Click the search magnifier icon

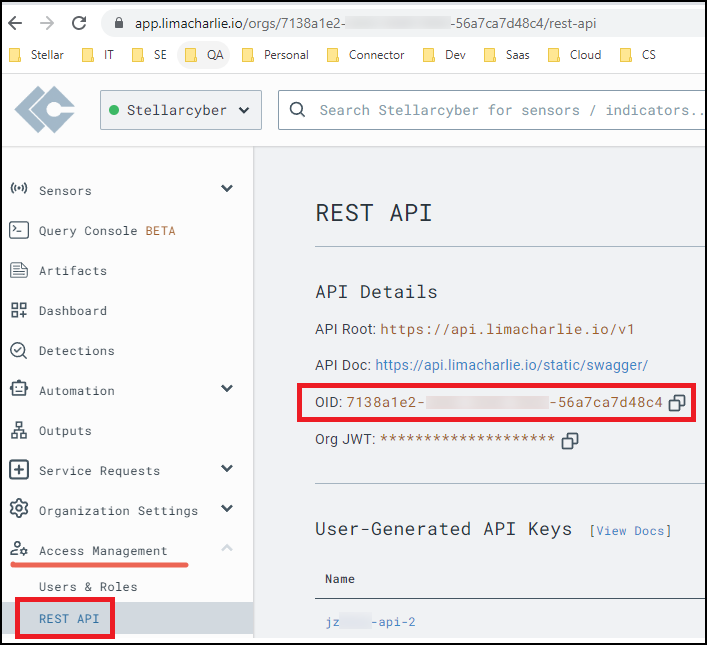coord(297,110)
